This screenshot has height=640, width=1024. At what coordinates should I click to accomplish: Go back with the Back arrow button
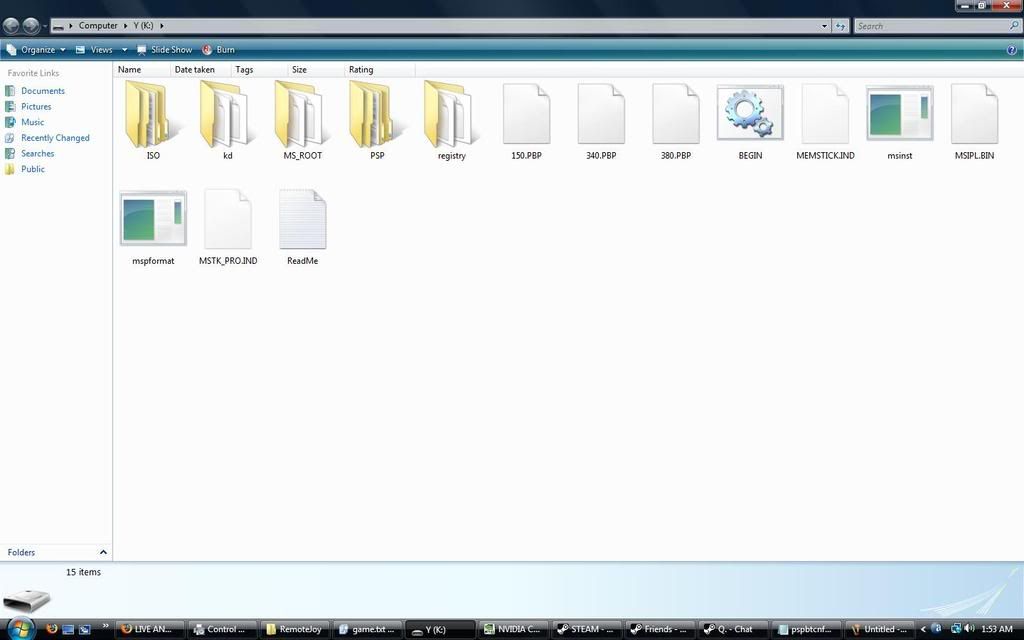11,25
